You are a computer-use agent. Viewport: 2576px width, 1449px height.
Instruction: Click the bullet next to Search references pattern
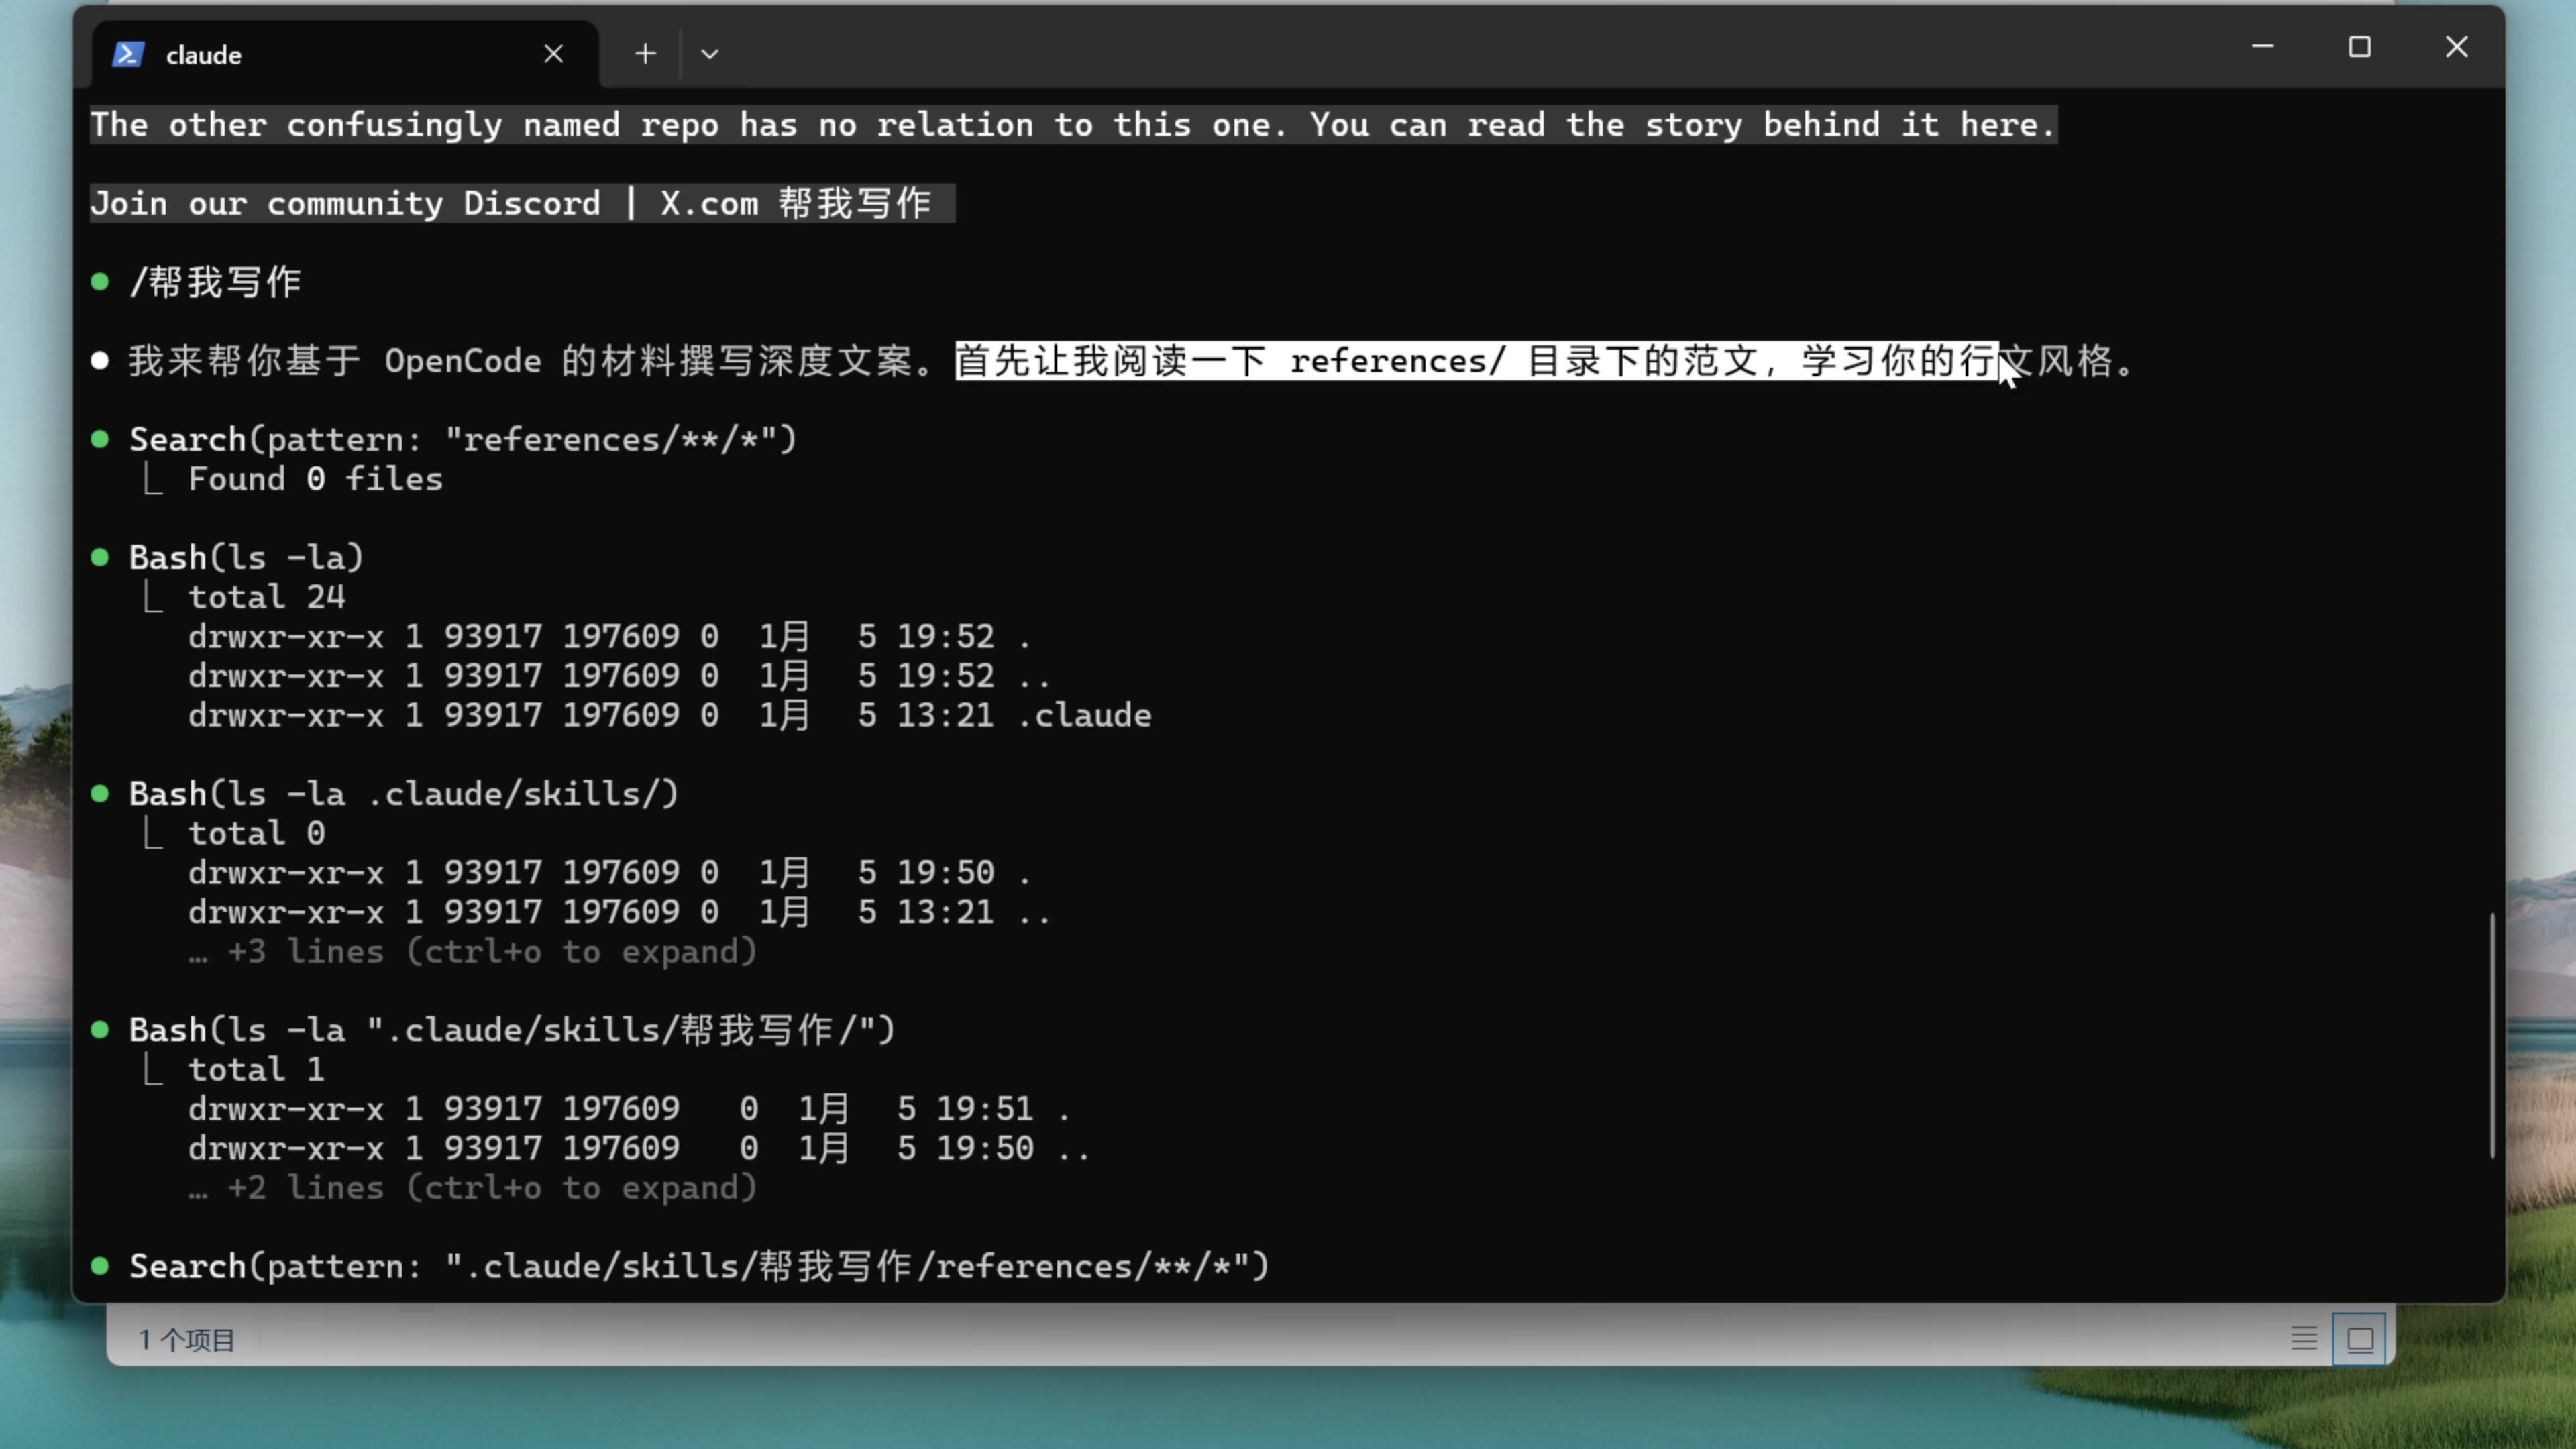(100, 439)
